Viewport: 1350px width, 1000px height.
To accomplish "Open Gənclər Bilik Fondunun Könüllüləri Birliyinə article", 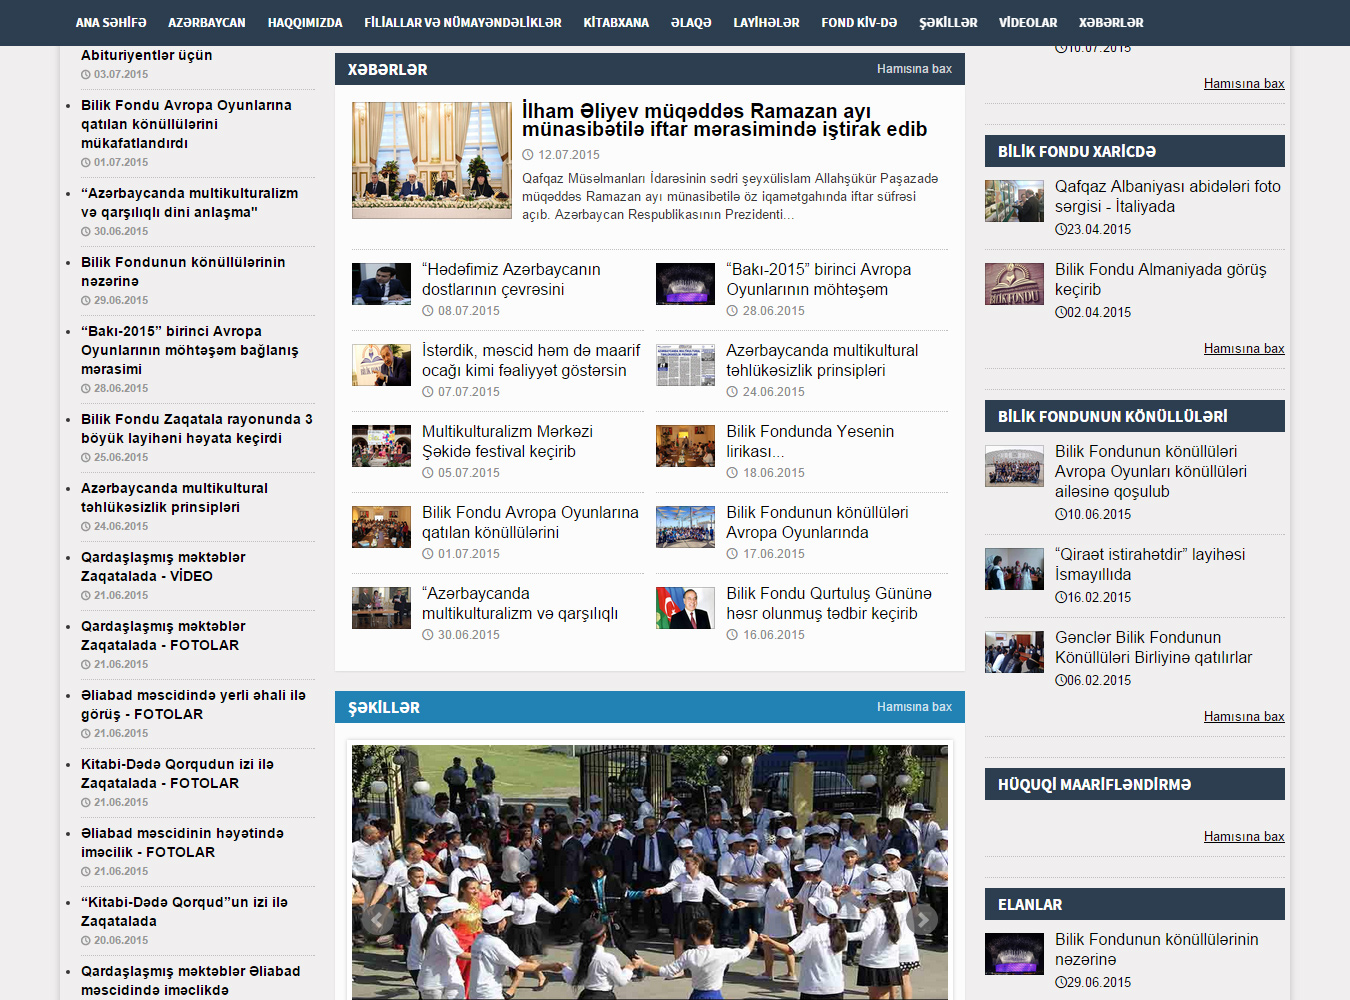I will coord(1153,647).
